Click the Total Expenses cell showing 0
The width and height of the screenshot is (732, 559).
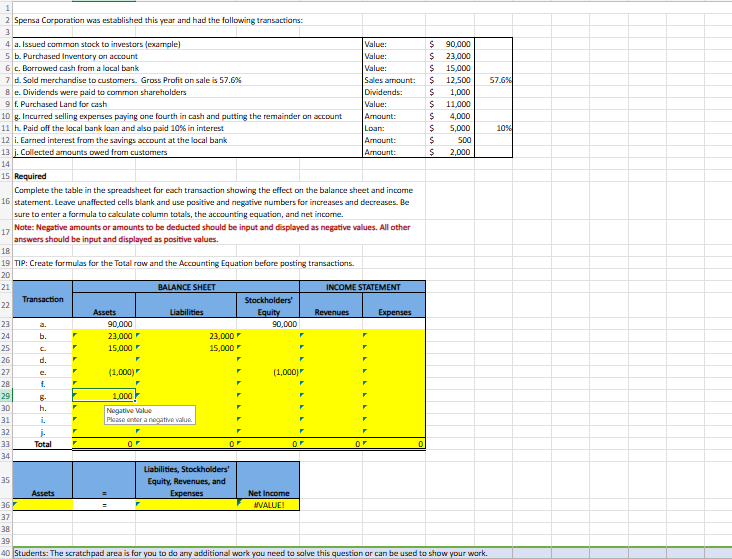394,444
